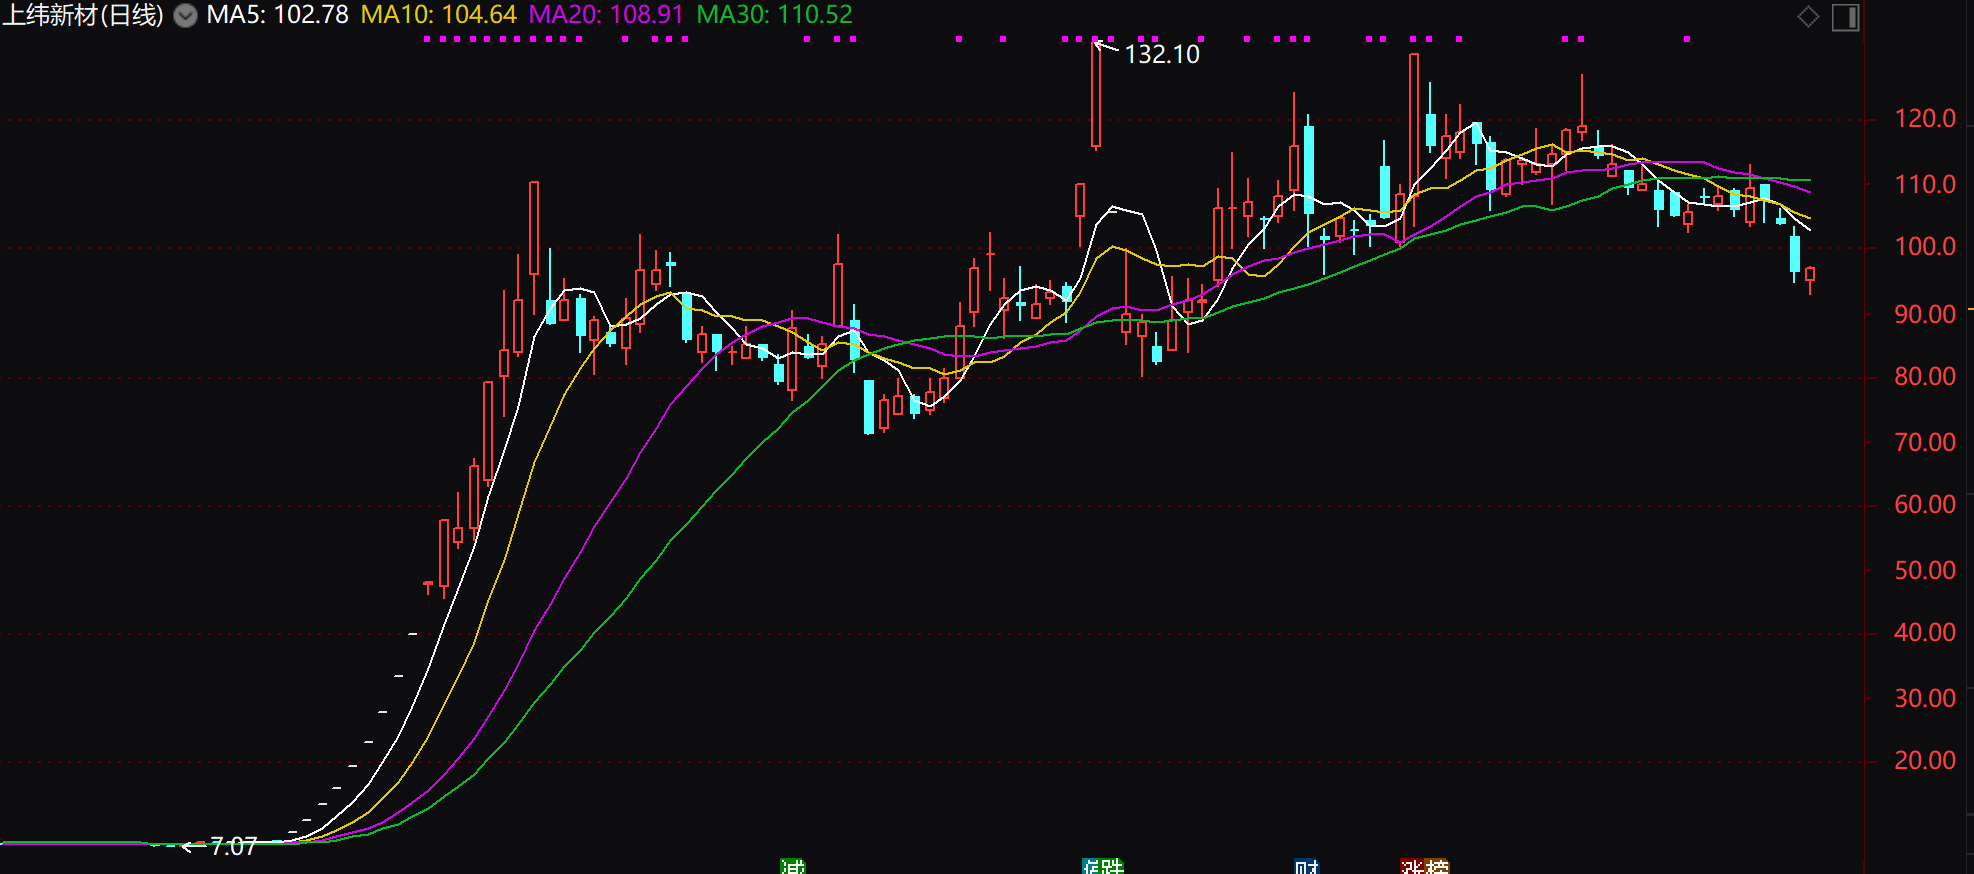Click the tall red candlestick at the 132.10 peak

pos(1096,95)
